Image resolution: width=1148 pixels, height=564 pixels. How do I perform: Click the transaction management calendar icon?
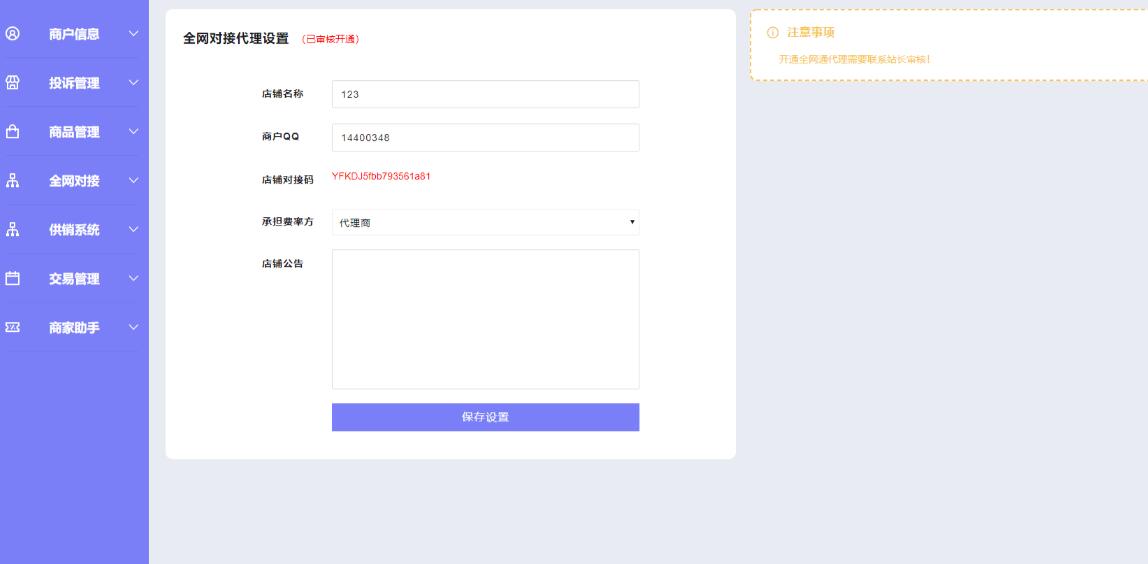point(13,278)
